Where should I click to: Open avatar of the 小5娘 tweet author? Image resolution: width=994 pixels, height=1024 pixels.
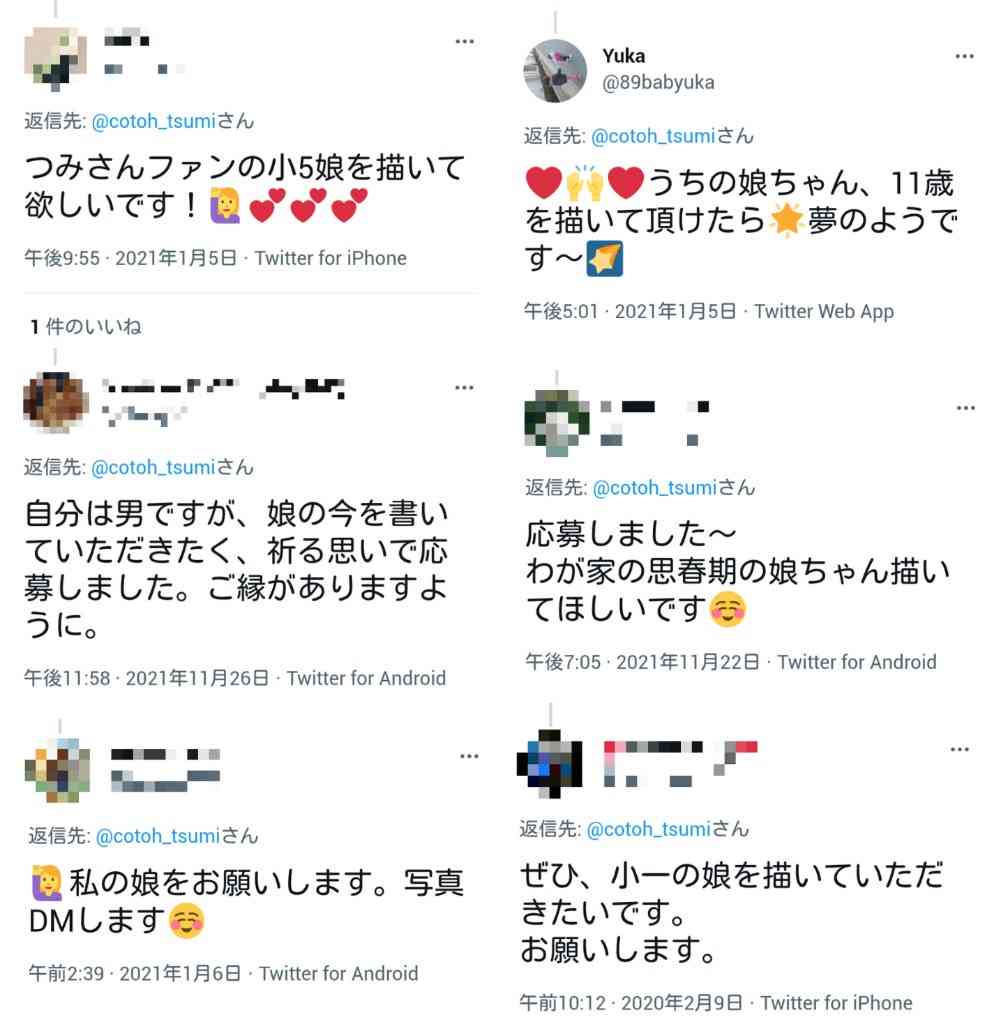(56, 57)
